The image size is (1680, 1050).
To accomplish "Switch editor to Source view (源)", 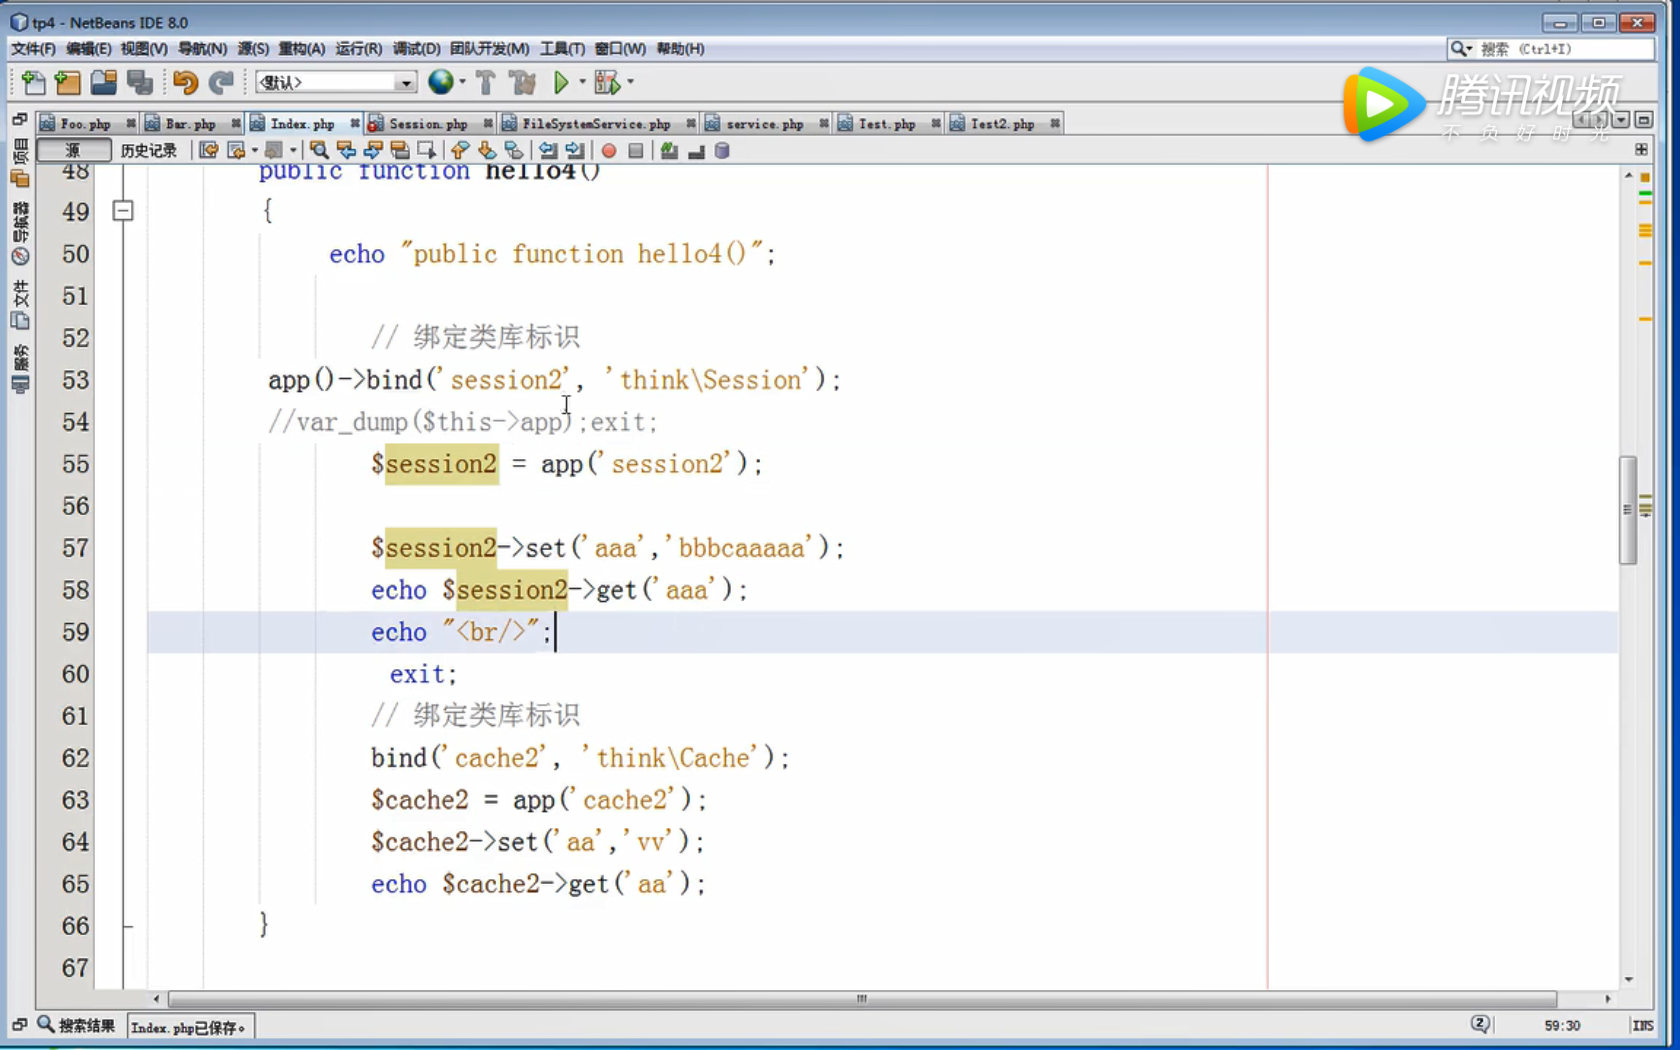I will pyautogui.click(x=73, y=150).
